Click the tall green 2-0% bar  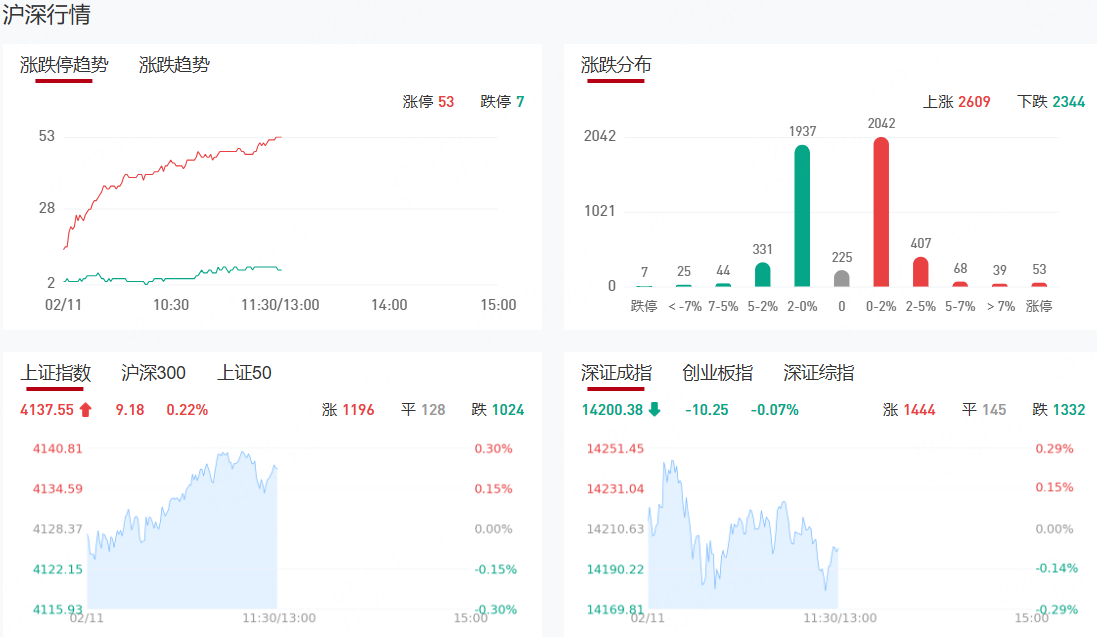(x=802, y=216)
